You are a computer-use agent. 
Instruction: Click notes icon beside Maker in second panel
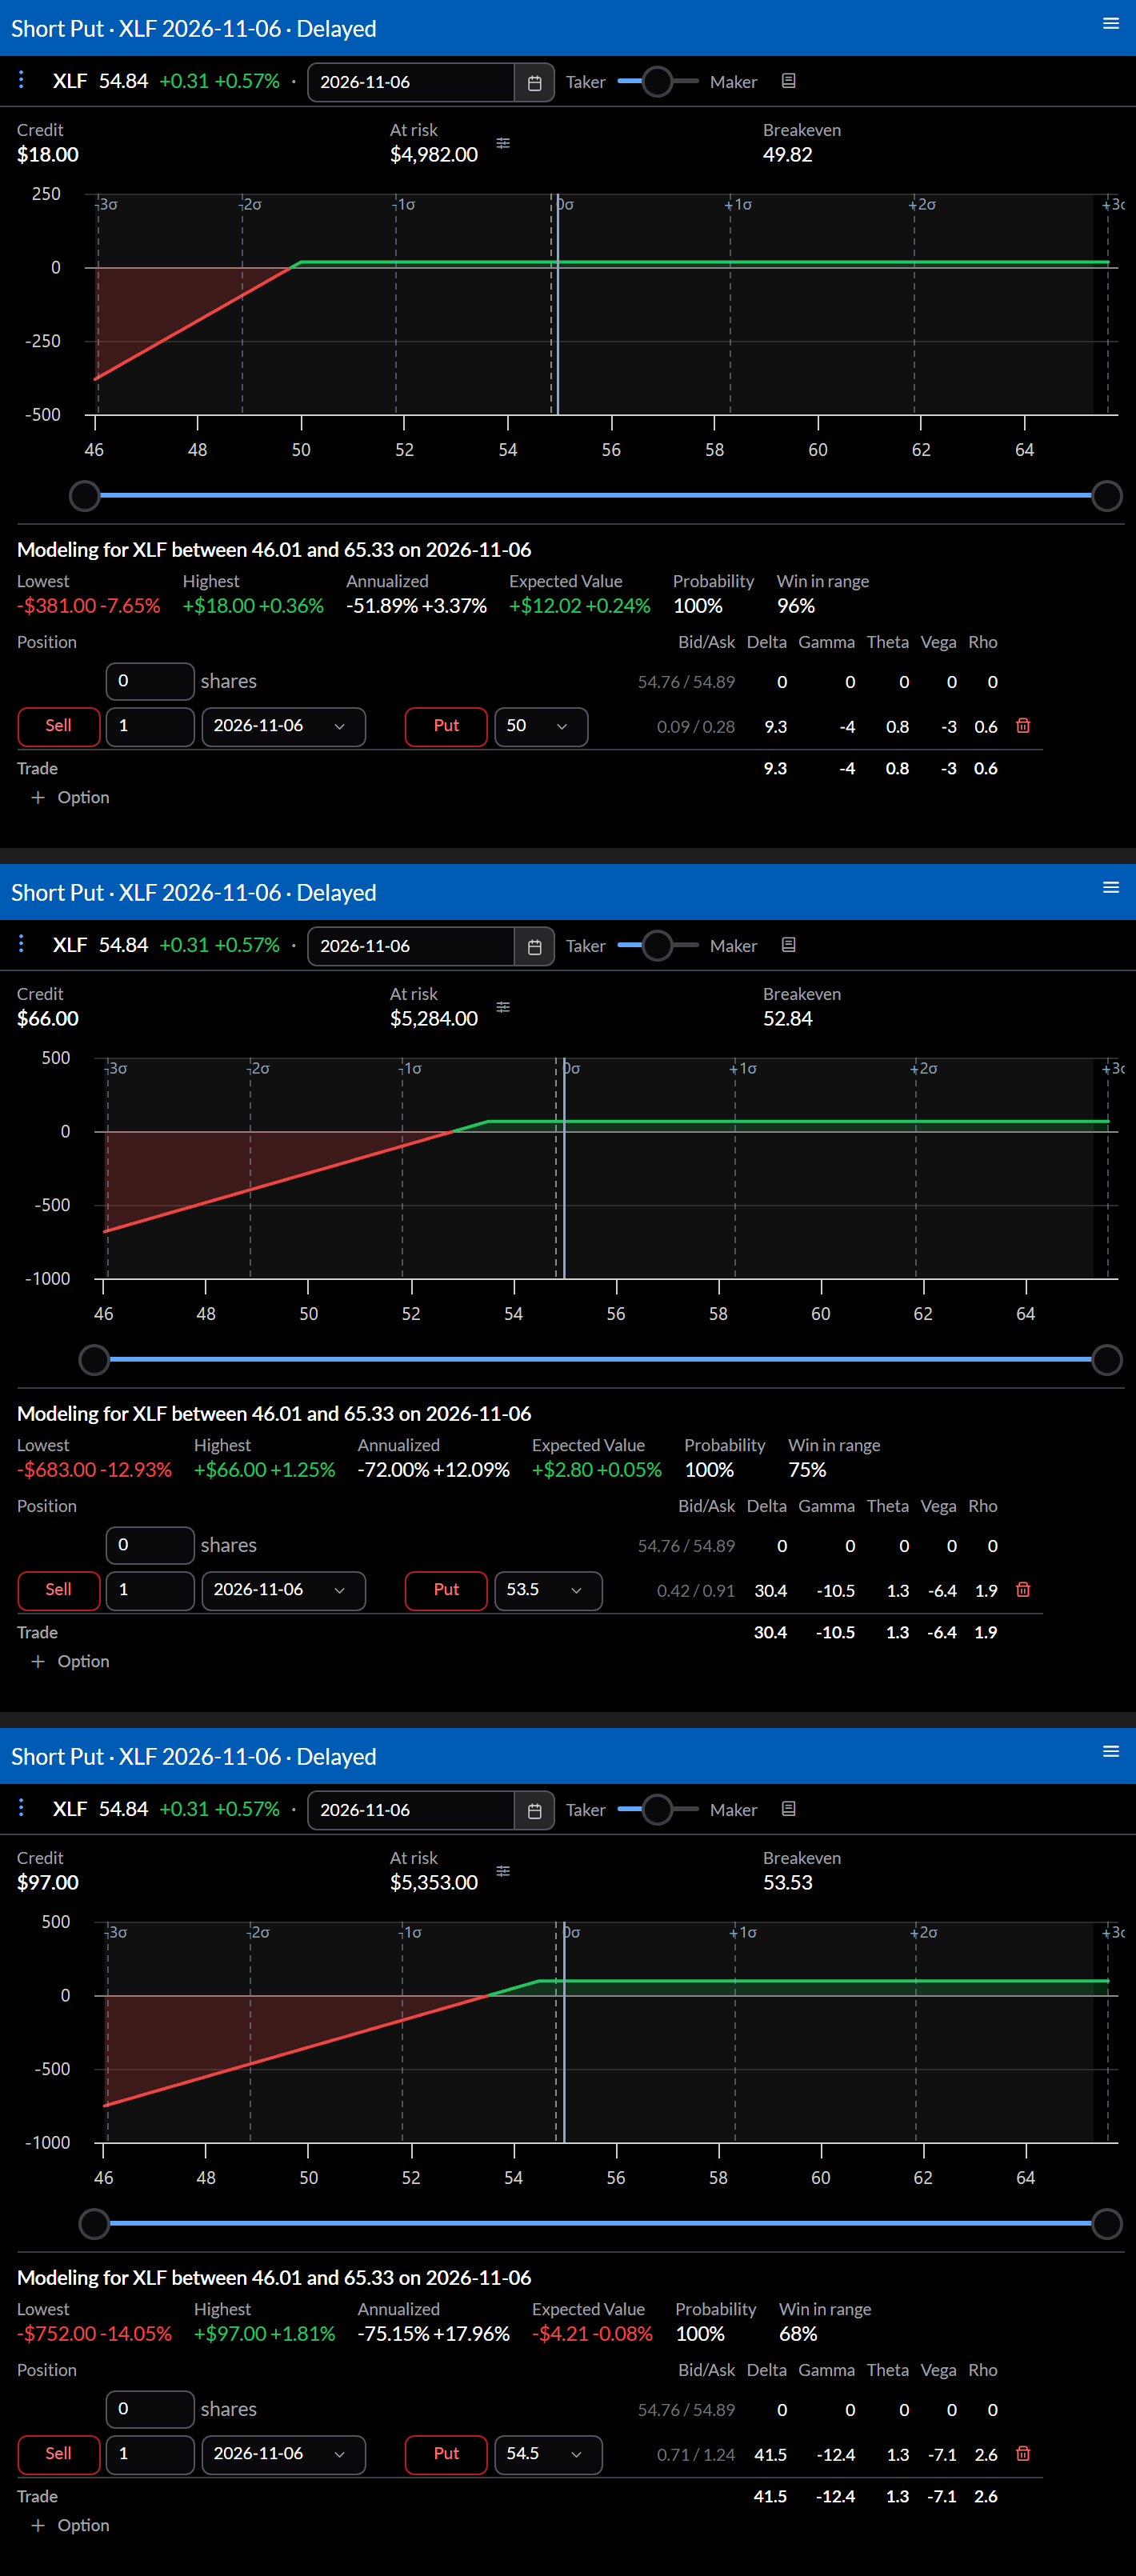point(788,945)
